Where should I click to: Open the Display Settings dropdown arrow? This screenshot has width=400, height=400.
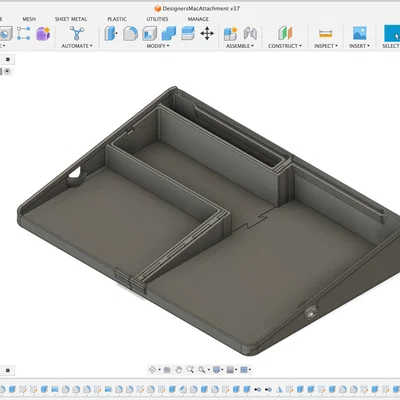(223, 370)
